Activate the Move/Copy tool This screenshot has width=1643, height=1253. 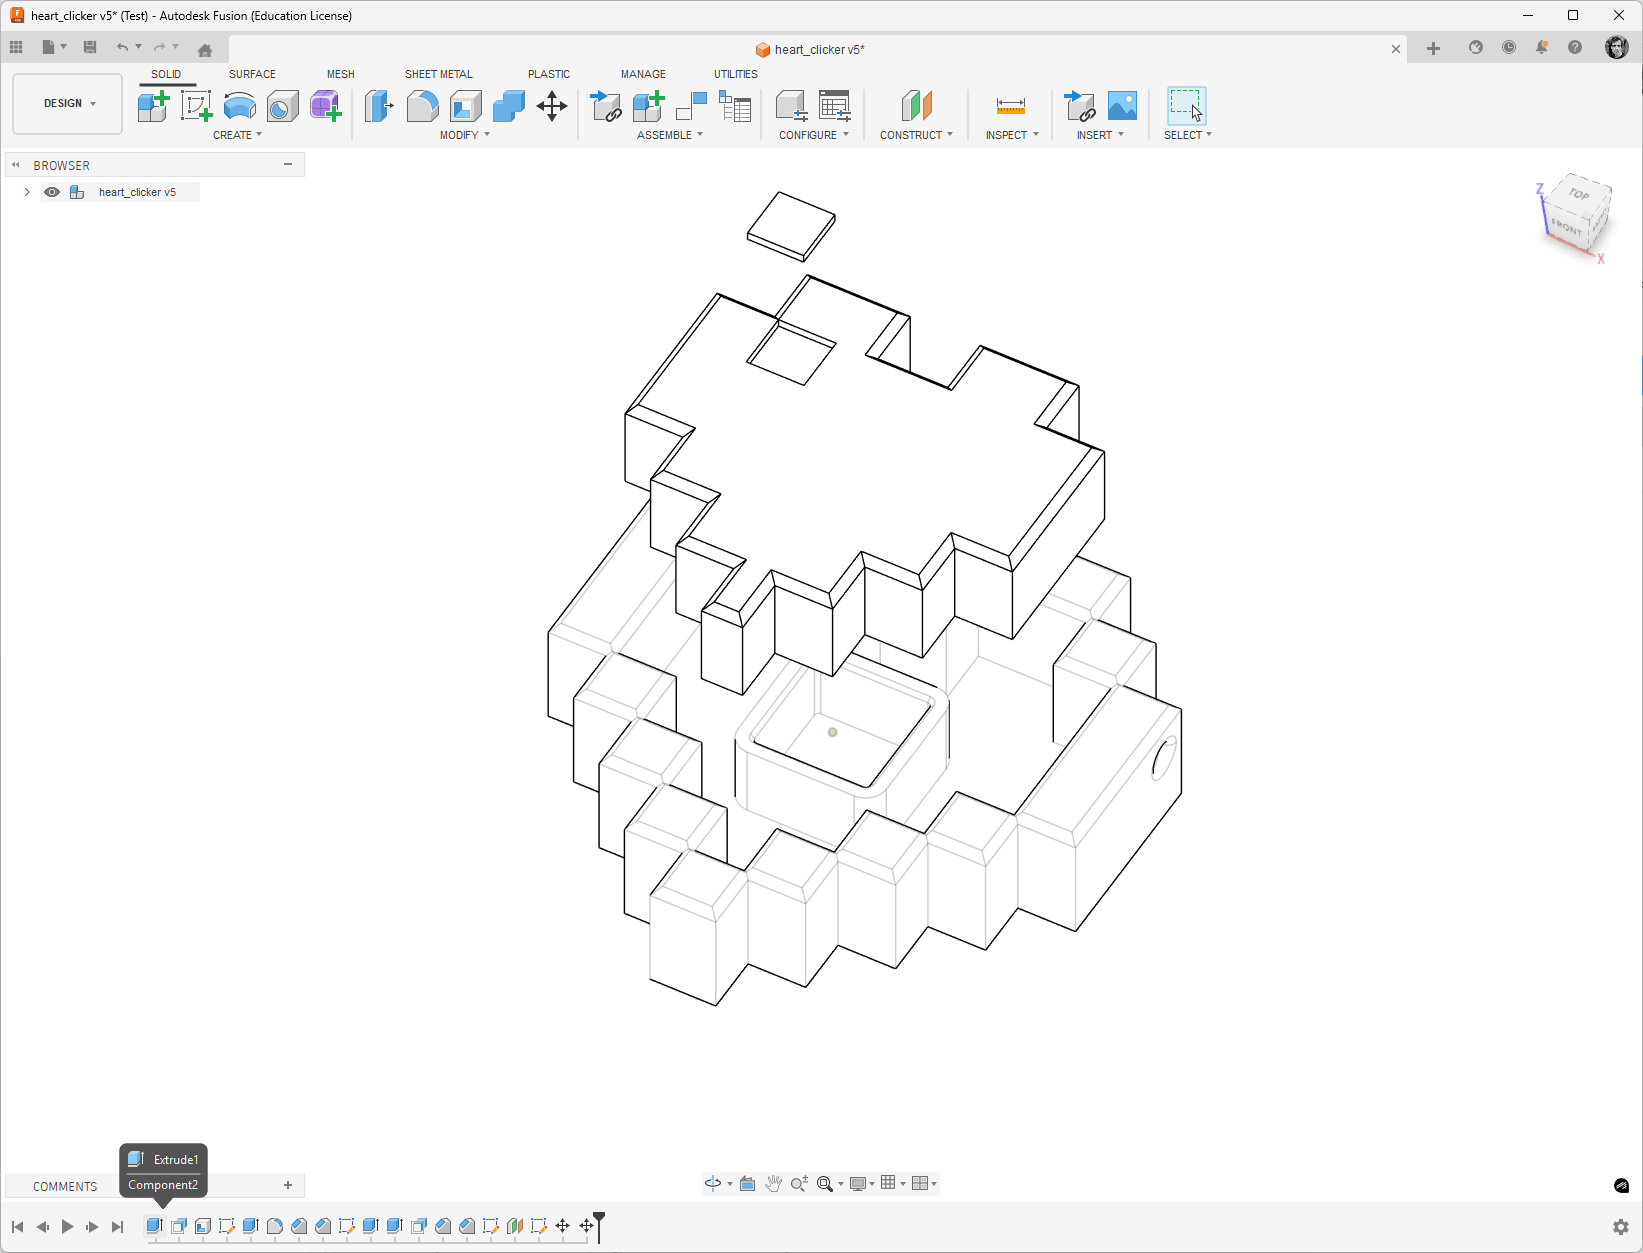551,106
